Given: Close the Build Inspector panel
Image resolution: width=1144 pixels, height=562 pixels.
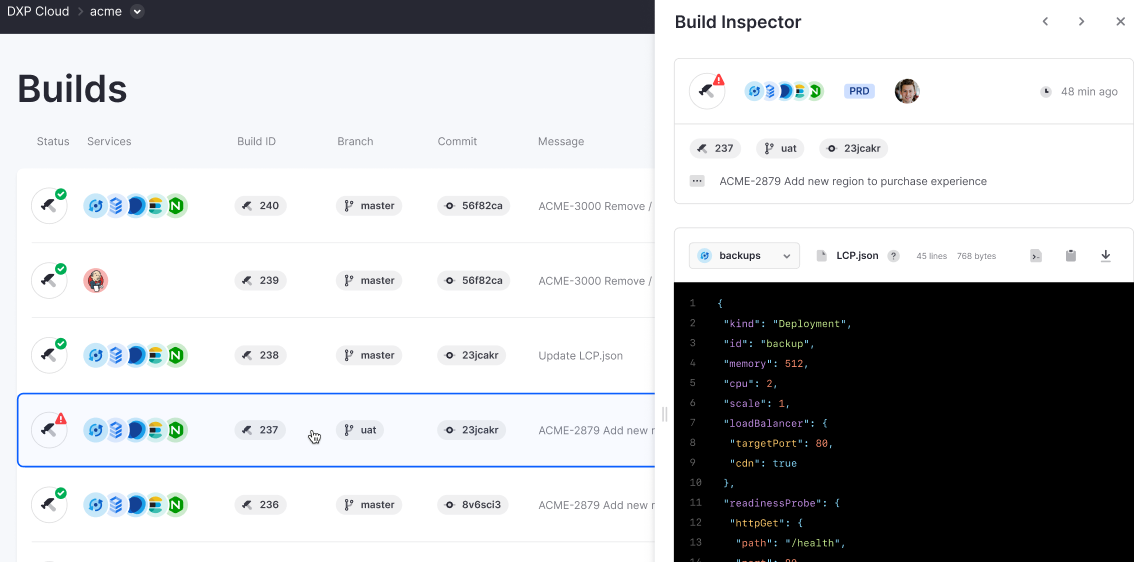Looking at the screenshot, I should point(1120,22).
